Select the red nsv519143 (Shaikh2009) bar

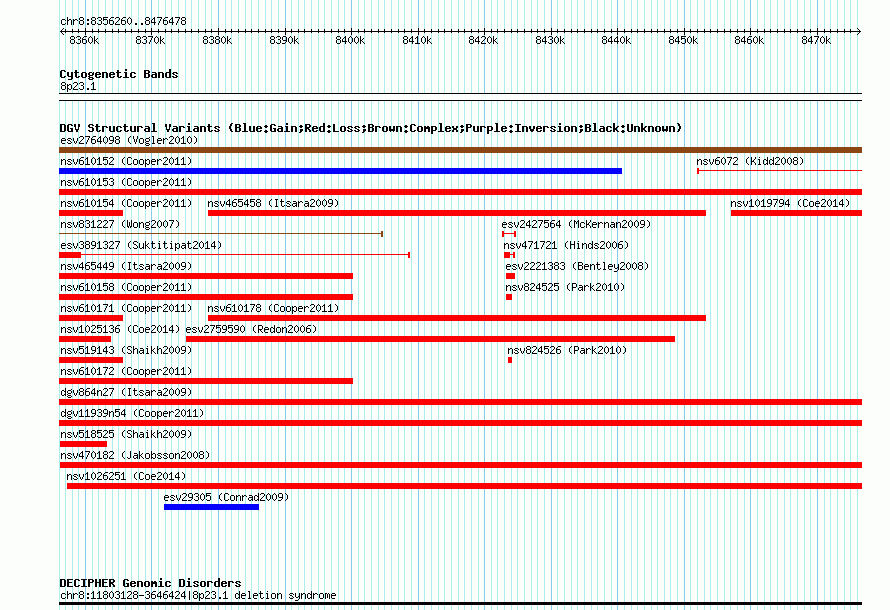[x=91, y=360]
